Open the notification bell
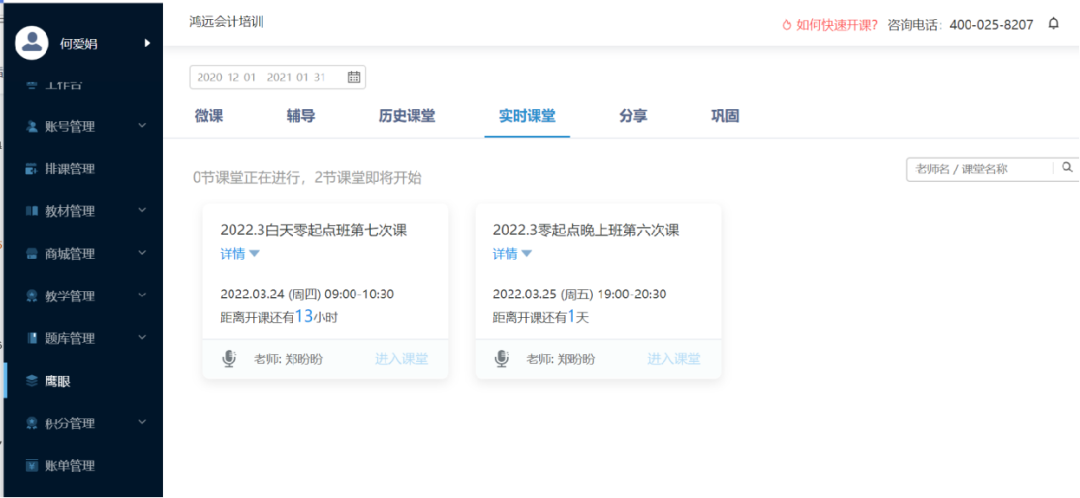Image resolution: width=1080 pixels, height=498 pixels. (1053, 24)
